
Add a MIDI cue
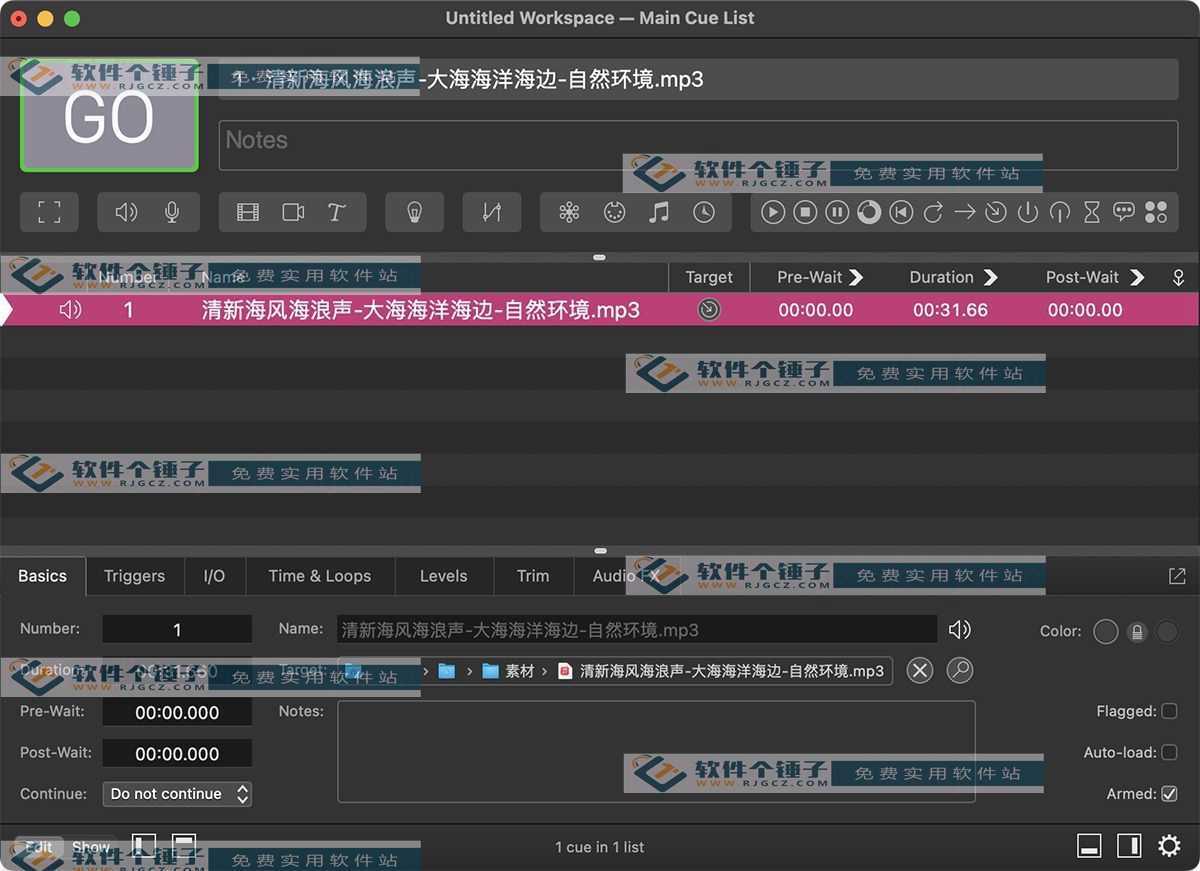pyautogui.click(x=613, y=212)
